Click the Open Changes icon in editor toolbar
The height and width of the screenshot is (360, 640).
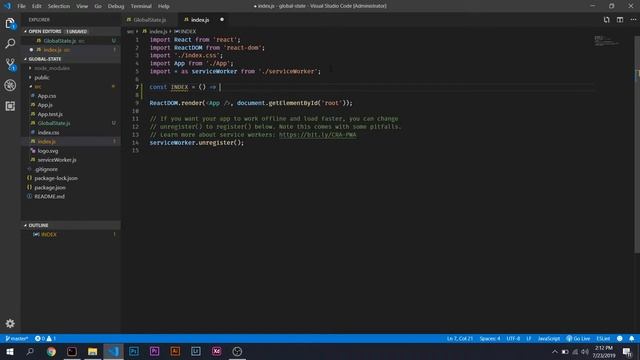[x=607, y=20]
